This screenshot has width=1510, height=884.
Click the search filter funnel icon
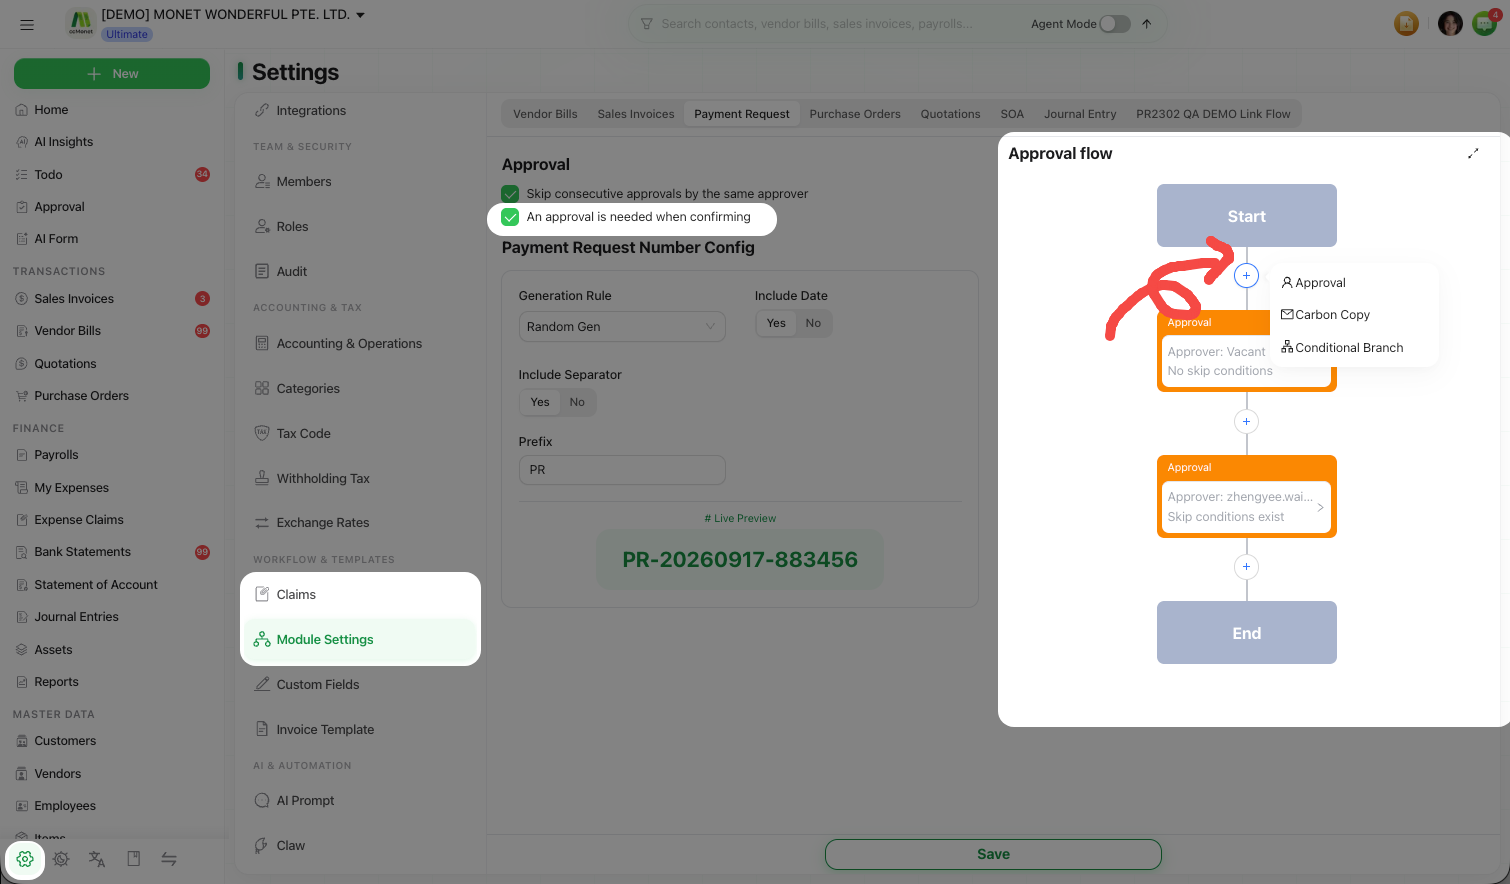click(646, 24)
